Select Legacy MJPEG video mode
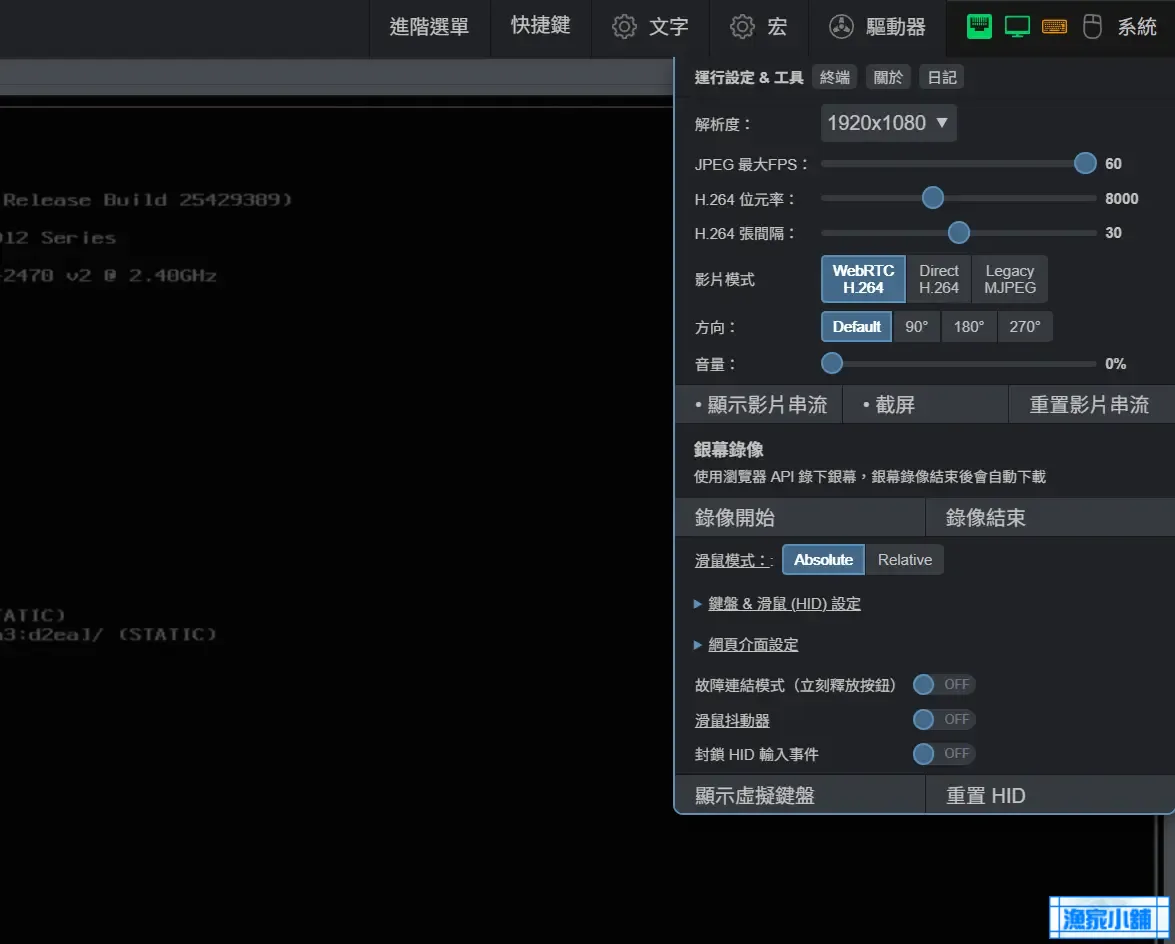This screenshot has width=1175, height=944. click(x=1009, y=279)
